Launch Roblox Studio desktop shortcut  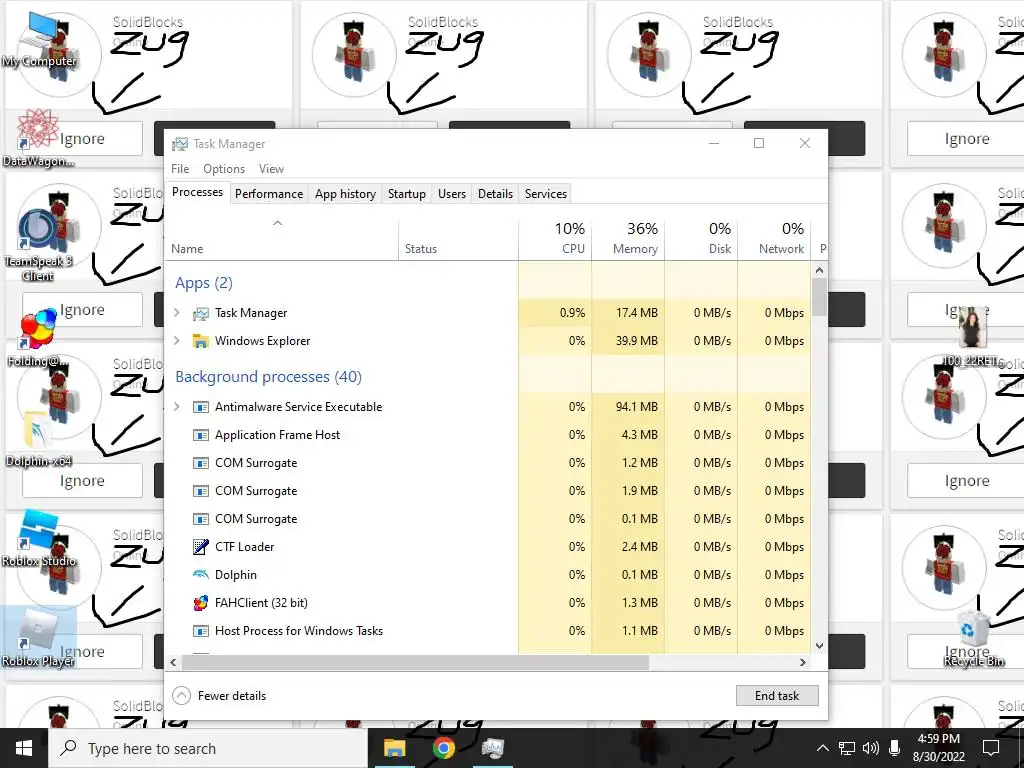coord(39,538)
